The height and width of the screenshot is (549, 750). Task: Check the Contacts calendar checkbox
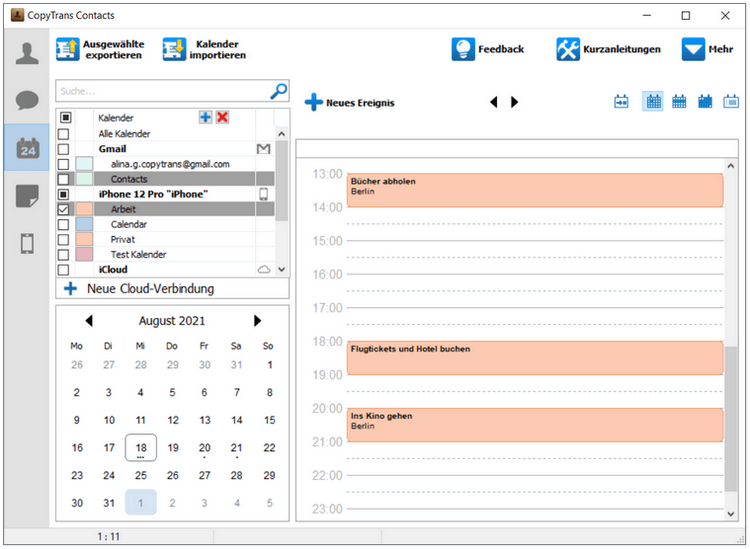63,179
